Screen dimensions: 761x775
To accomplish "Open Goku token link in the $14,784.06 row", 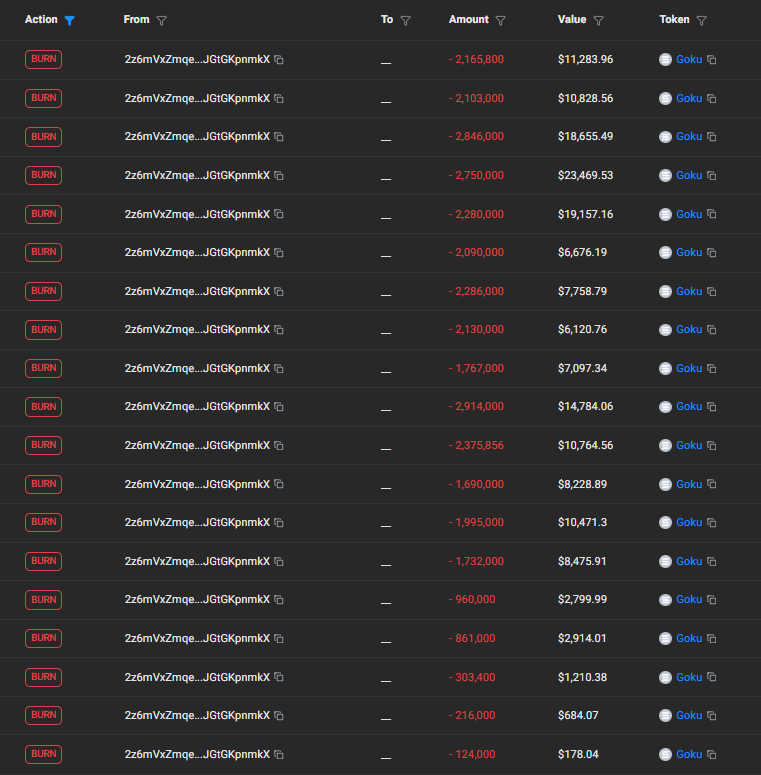I will point(689,406).
